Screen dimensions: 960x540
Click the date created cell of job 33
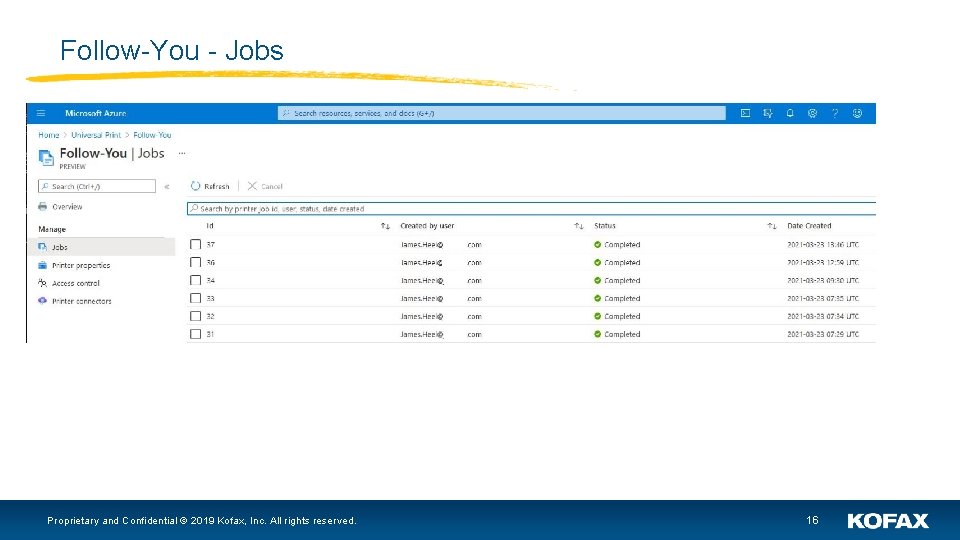(x=823, y=298)
